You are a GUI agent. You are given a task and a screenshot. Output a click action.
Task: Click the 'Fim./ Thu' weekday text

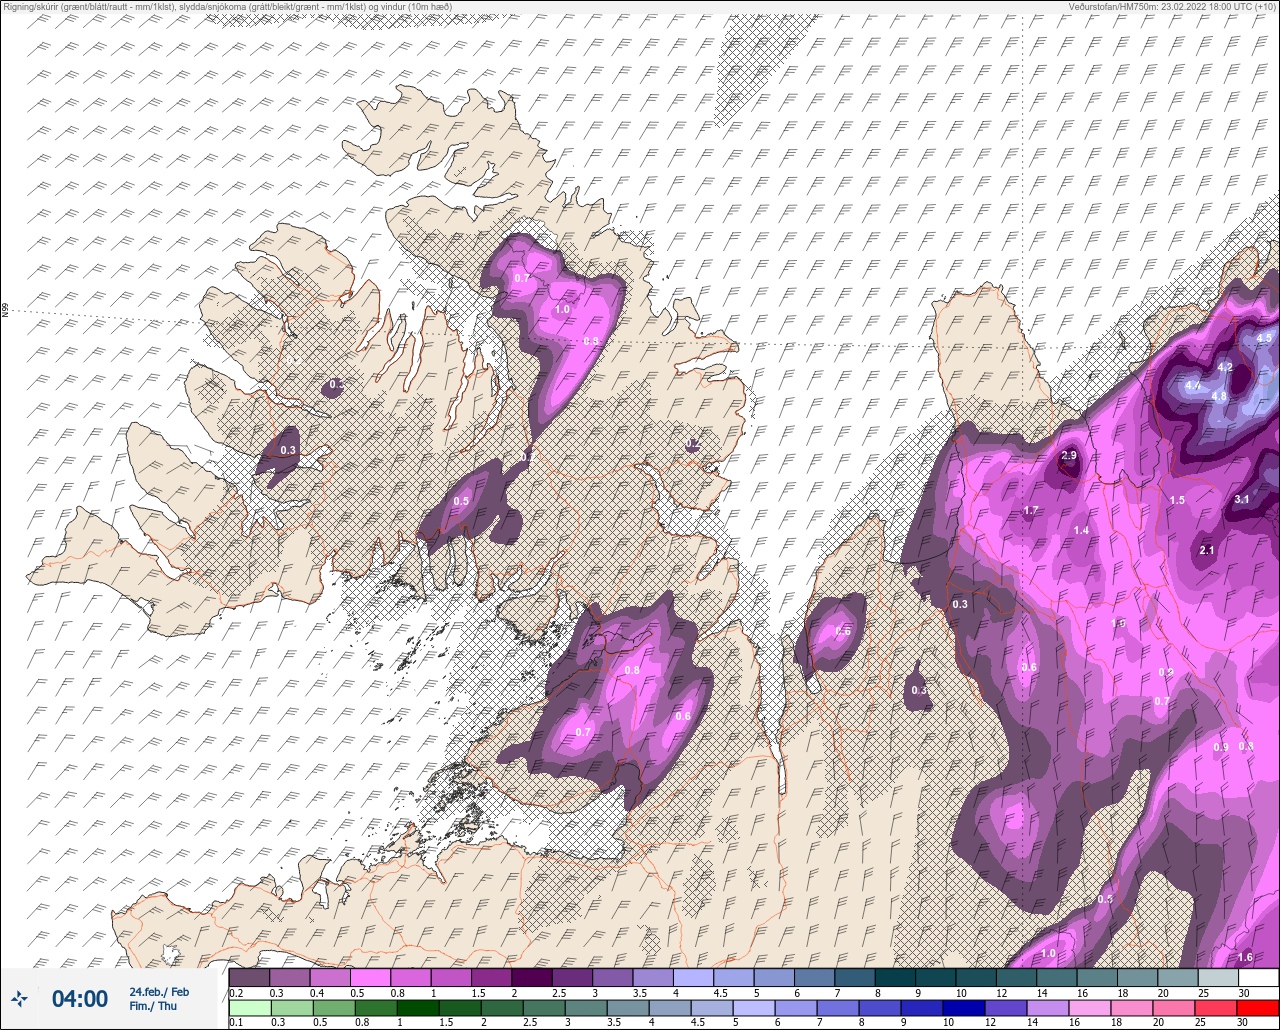tap(153, 1006)
